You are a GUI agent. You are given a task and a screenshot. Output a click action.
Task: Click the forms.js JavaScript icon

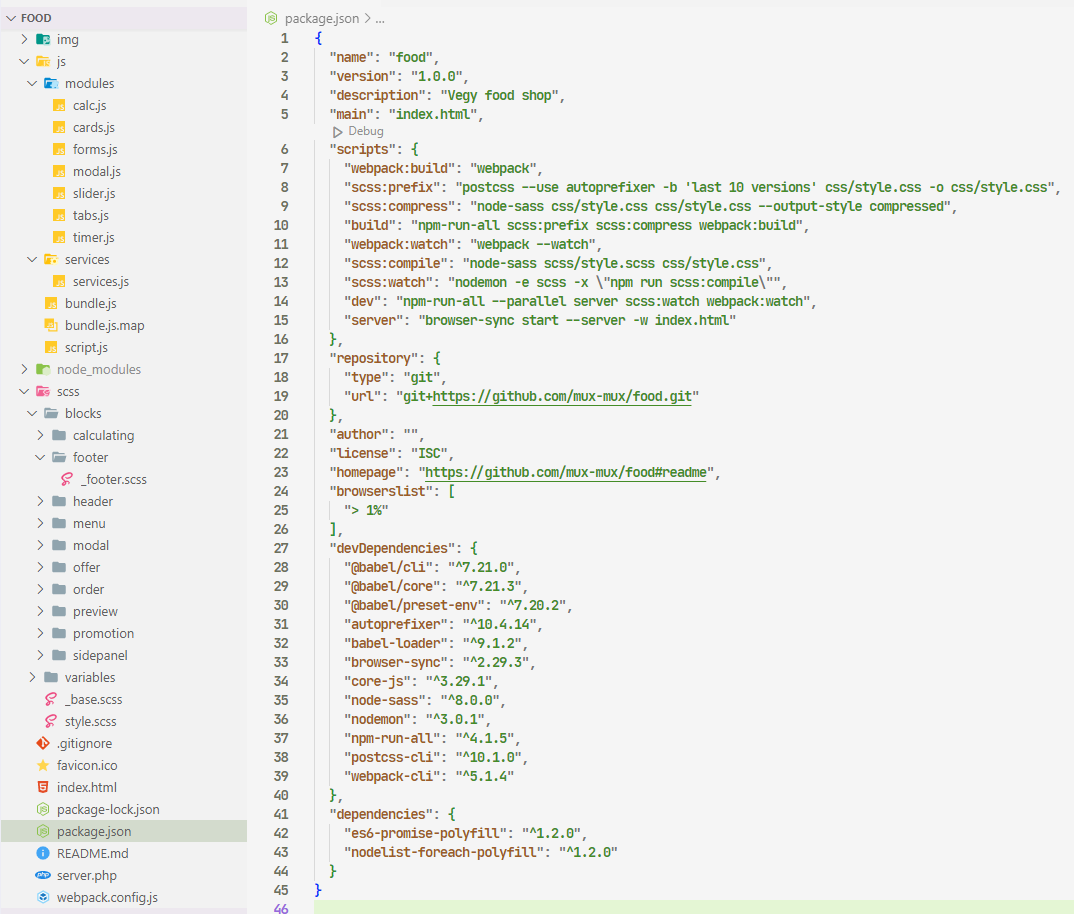coord(60,149)
